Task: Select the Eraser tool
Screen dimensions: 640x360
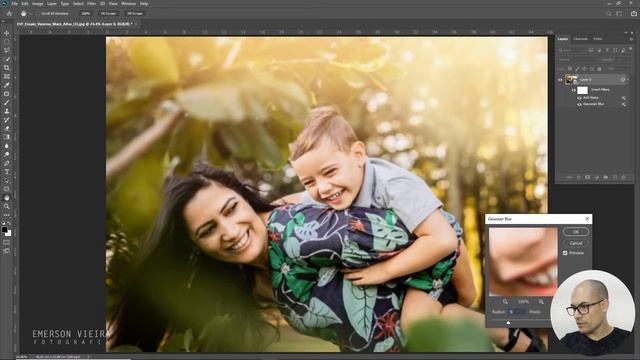Action: pos(7,129)
